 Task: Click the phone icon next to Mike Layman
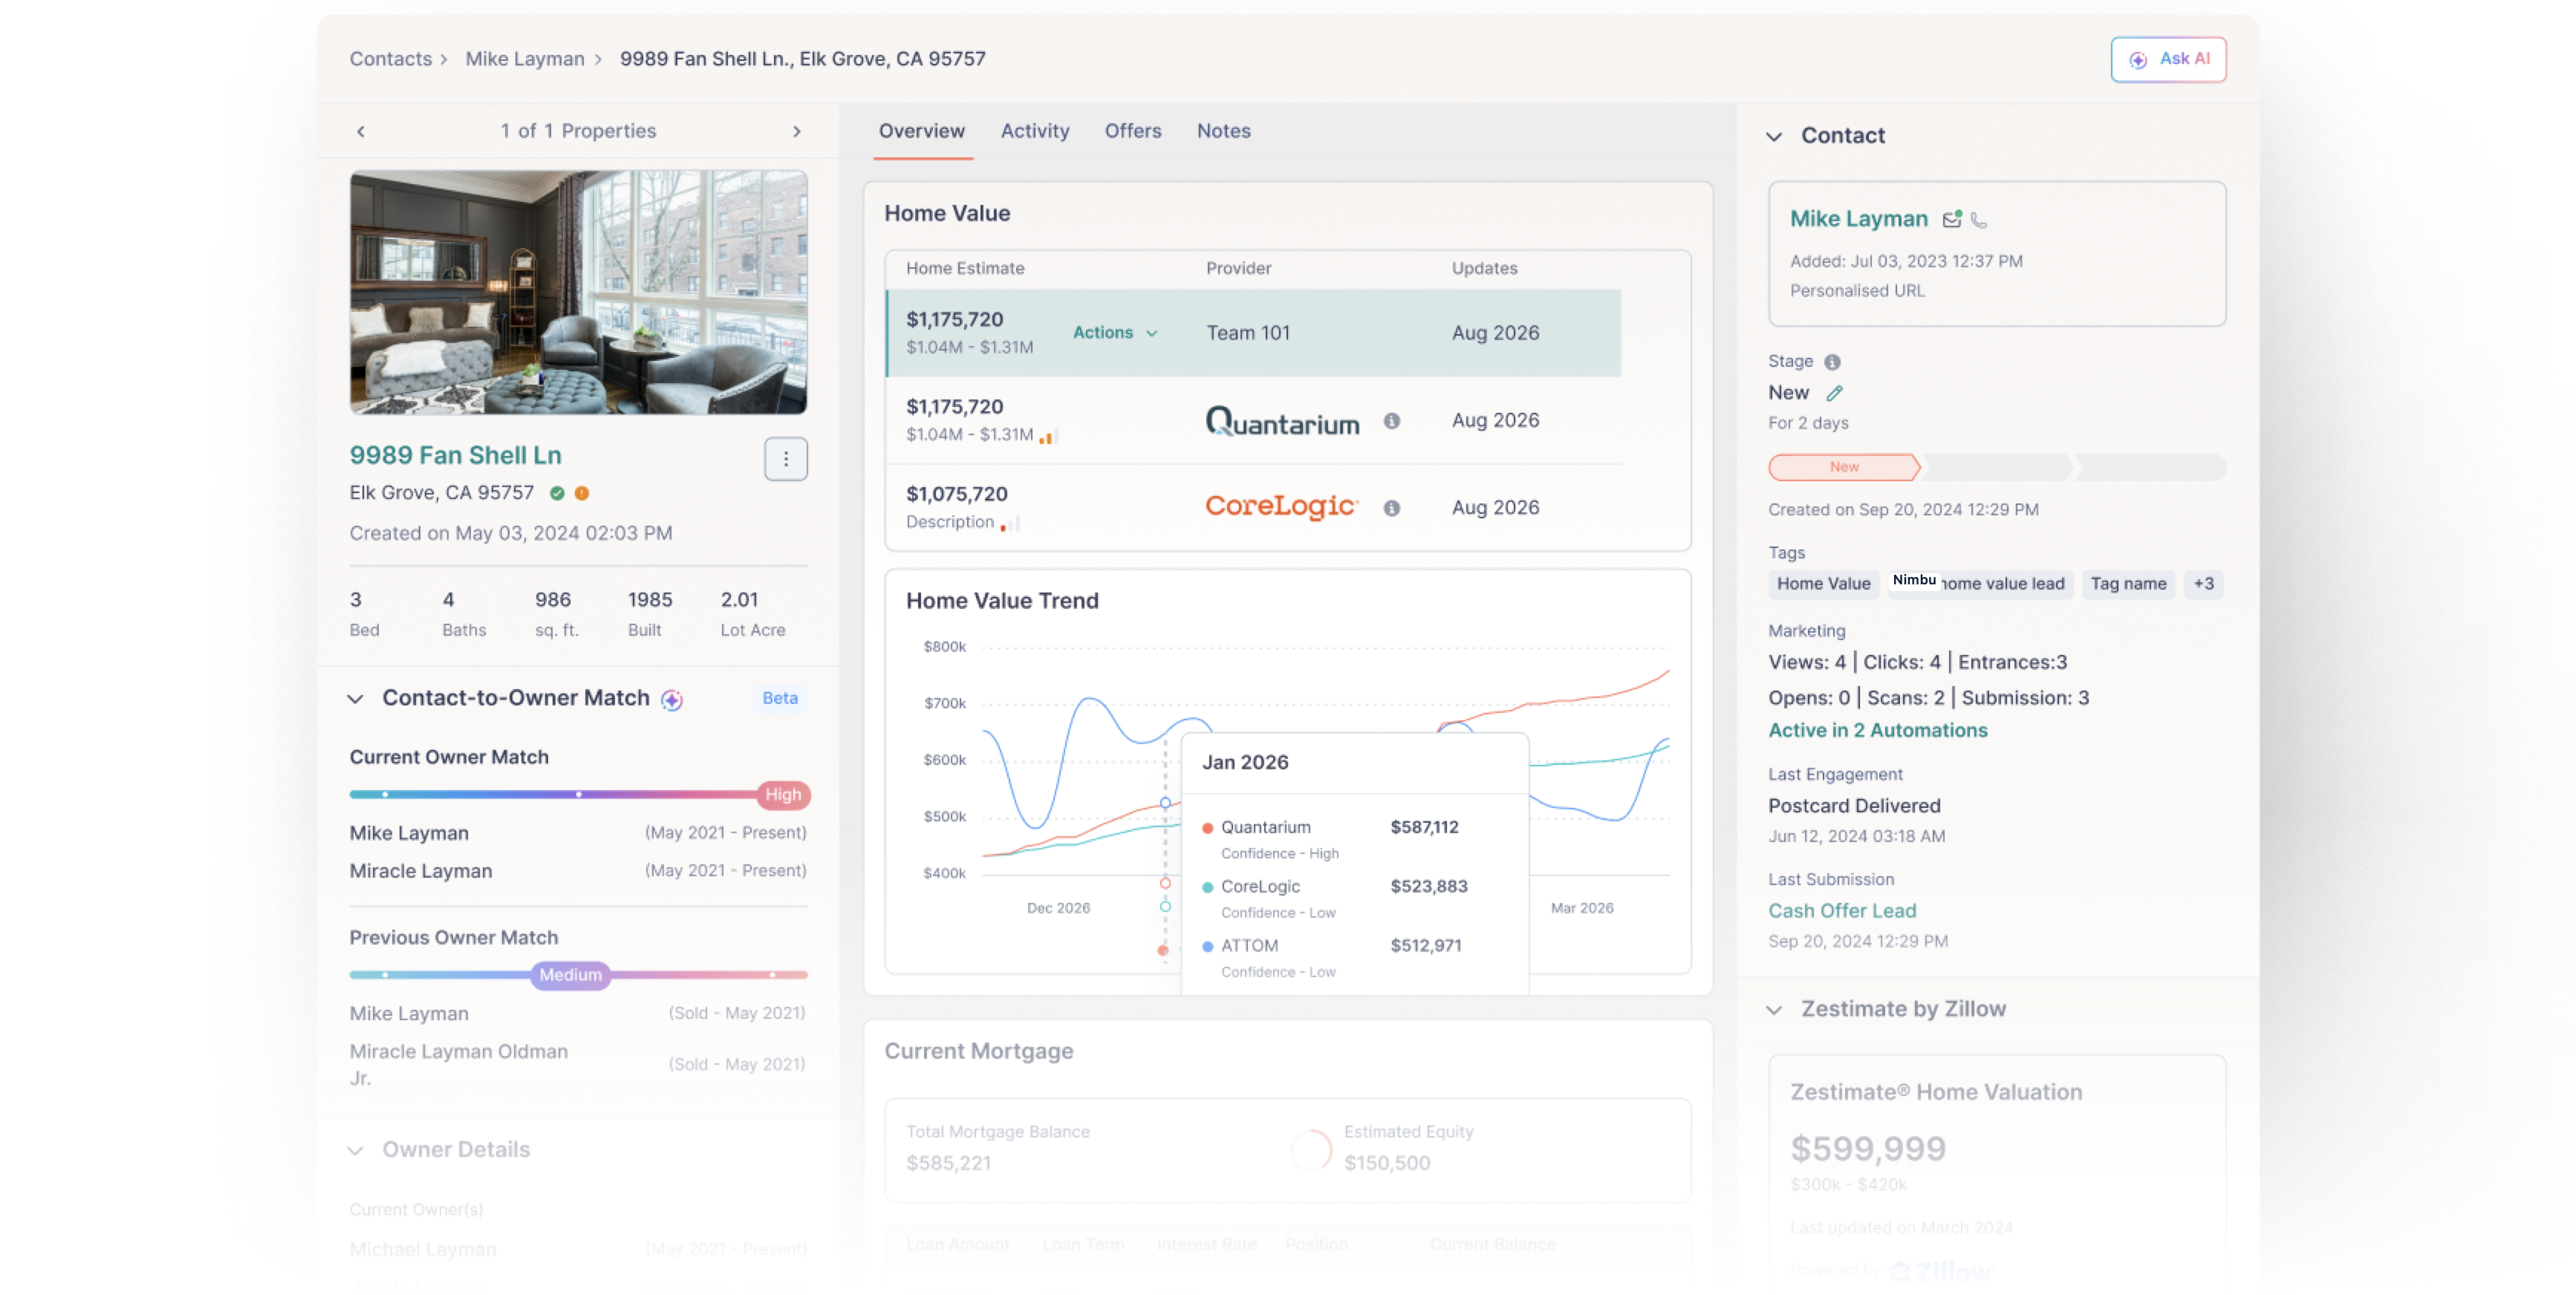[1978, 220]
